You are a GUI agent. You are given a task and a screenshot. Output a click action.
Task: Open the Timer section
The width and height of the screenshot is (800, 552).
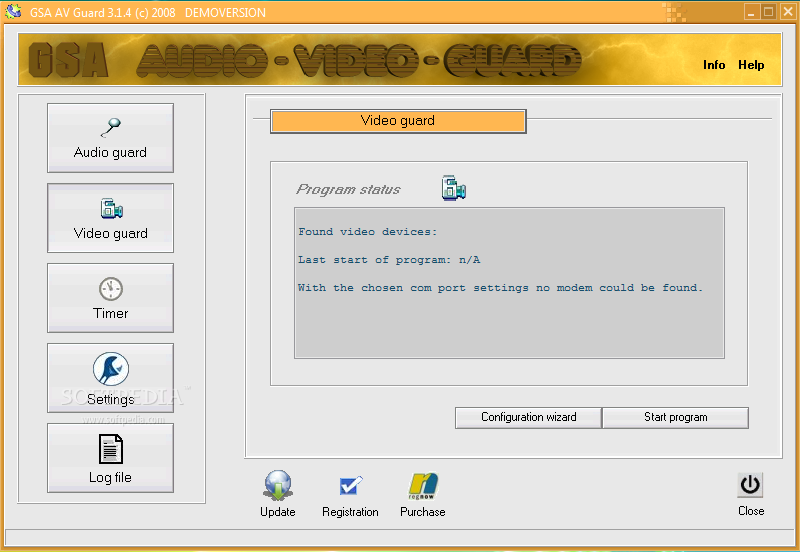point(110,298)
